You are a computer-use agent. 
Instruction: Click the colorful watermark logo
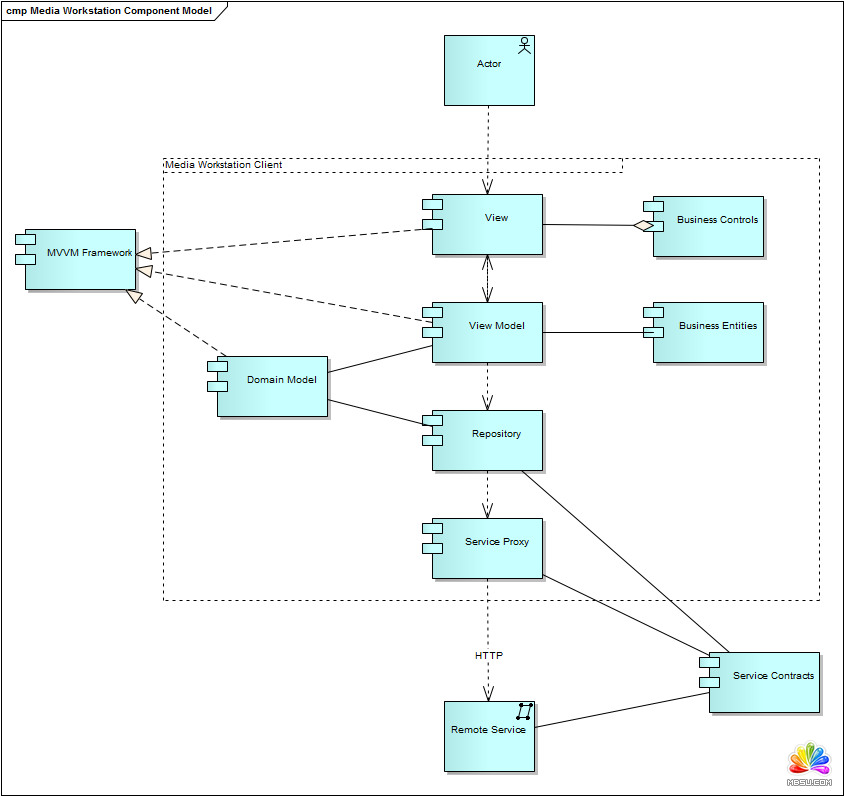[x=809, y=762]
